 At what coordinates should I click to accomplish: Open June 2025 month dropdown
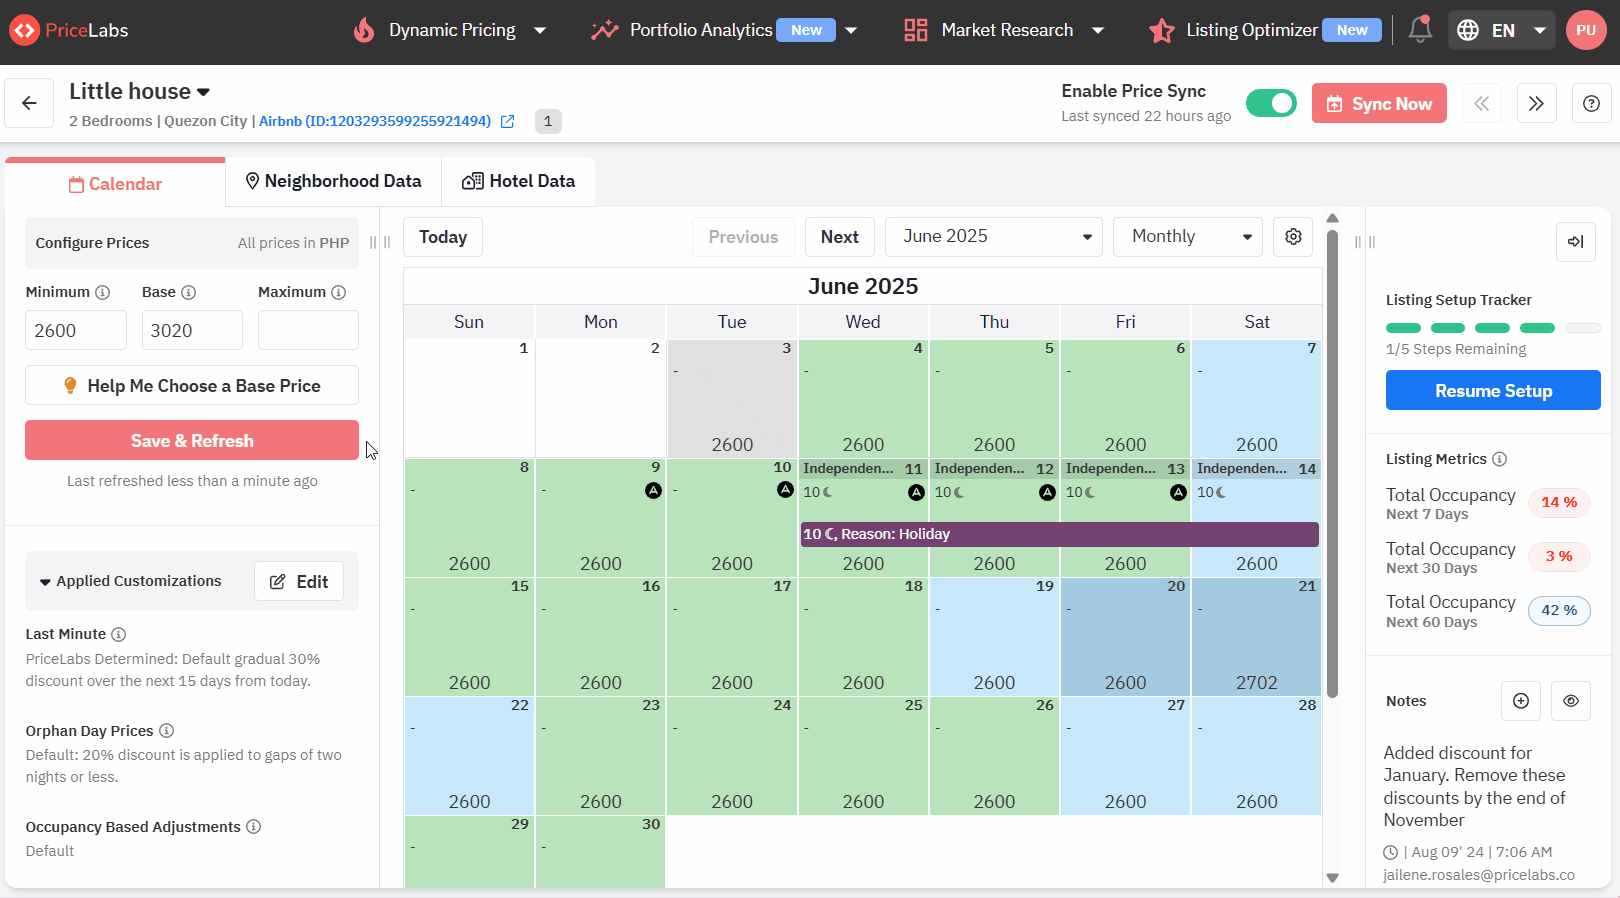pos(994,237)
